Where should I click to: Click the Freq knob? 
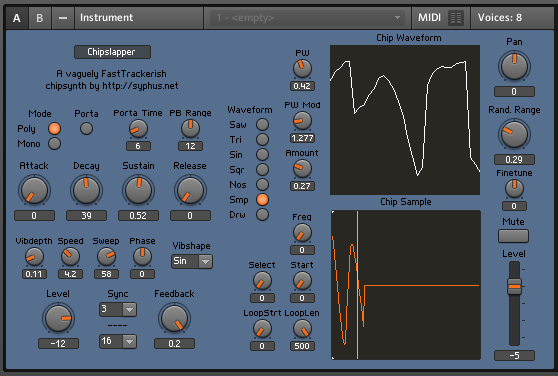point(302,233)
